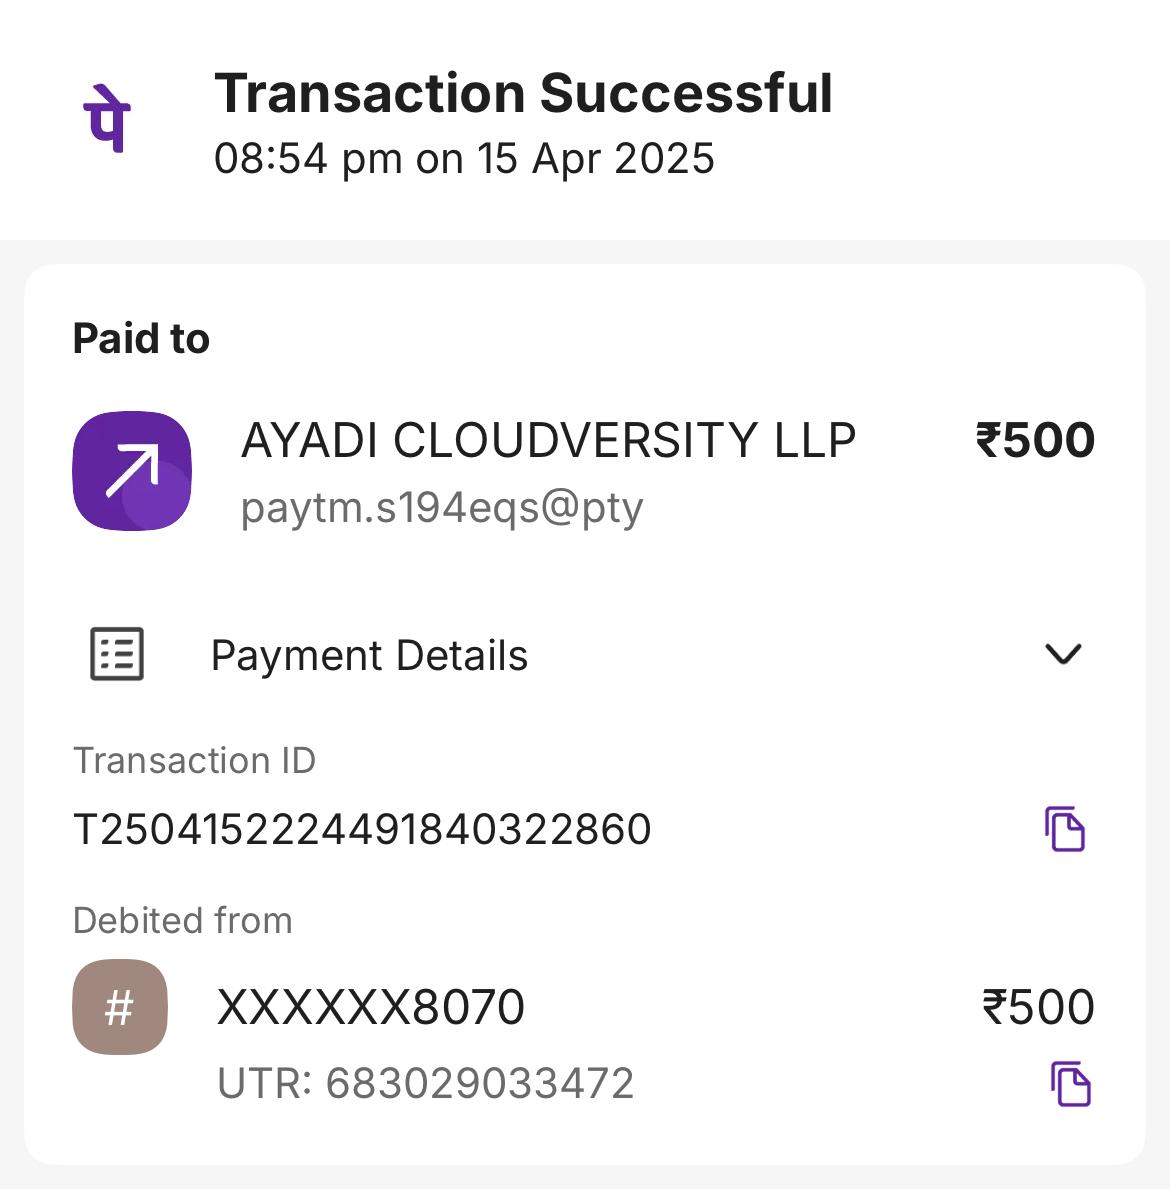Image resolution: width=1170 pixels, height=1189 pixels.
Task: Tap the purple arrow payee icon
Action: 132,470
